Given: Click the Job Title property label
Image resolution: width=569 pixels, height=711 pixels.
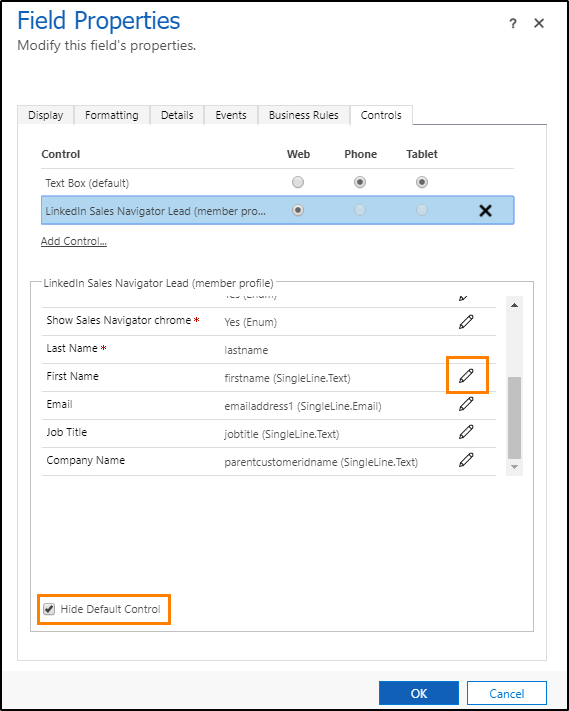Looking at the screenshot, I should click(67, 432).
